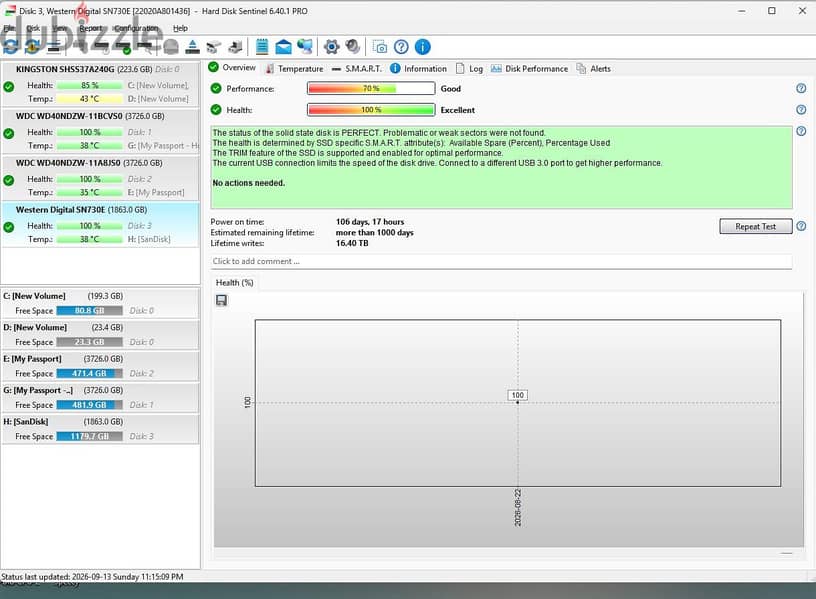Click the 43 °C temperature bar of KINGSTON
This screenshot has width=816, height=599.
tap(90, 99)
